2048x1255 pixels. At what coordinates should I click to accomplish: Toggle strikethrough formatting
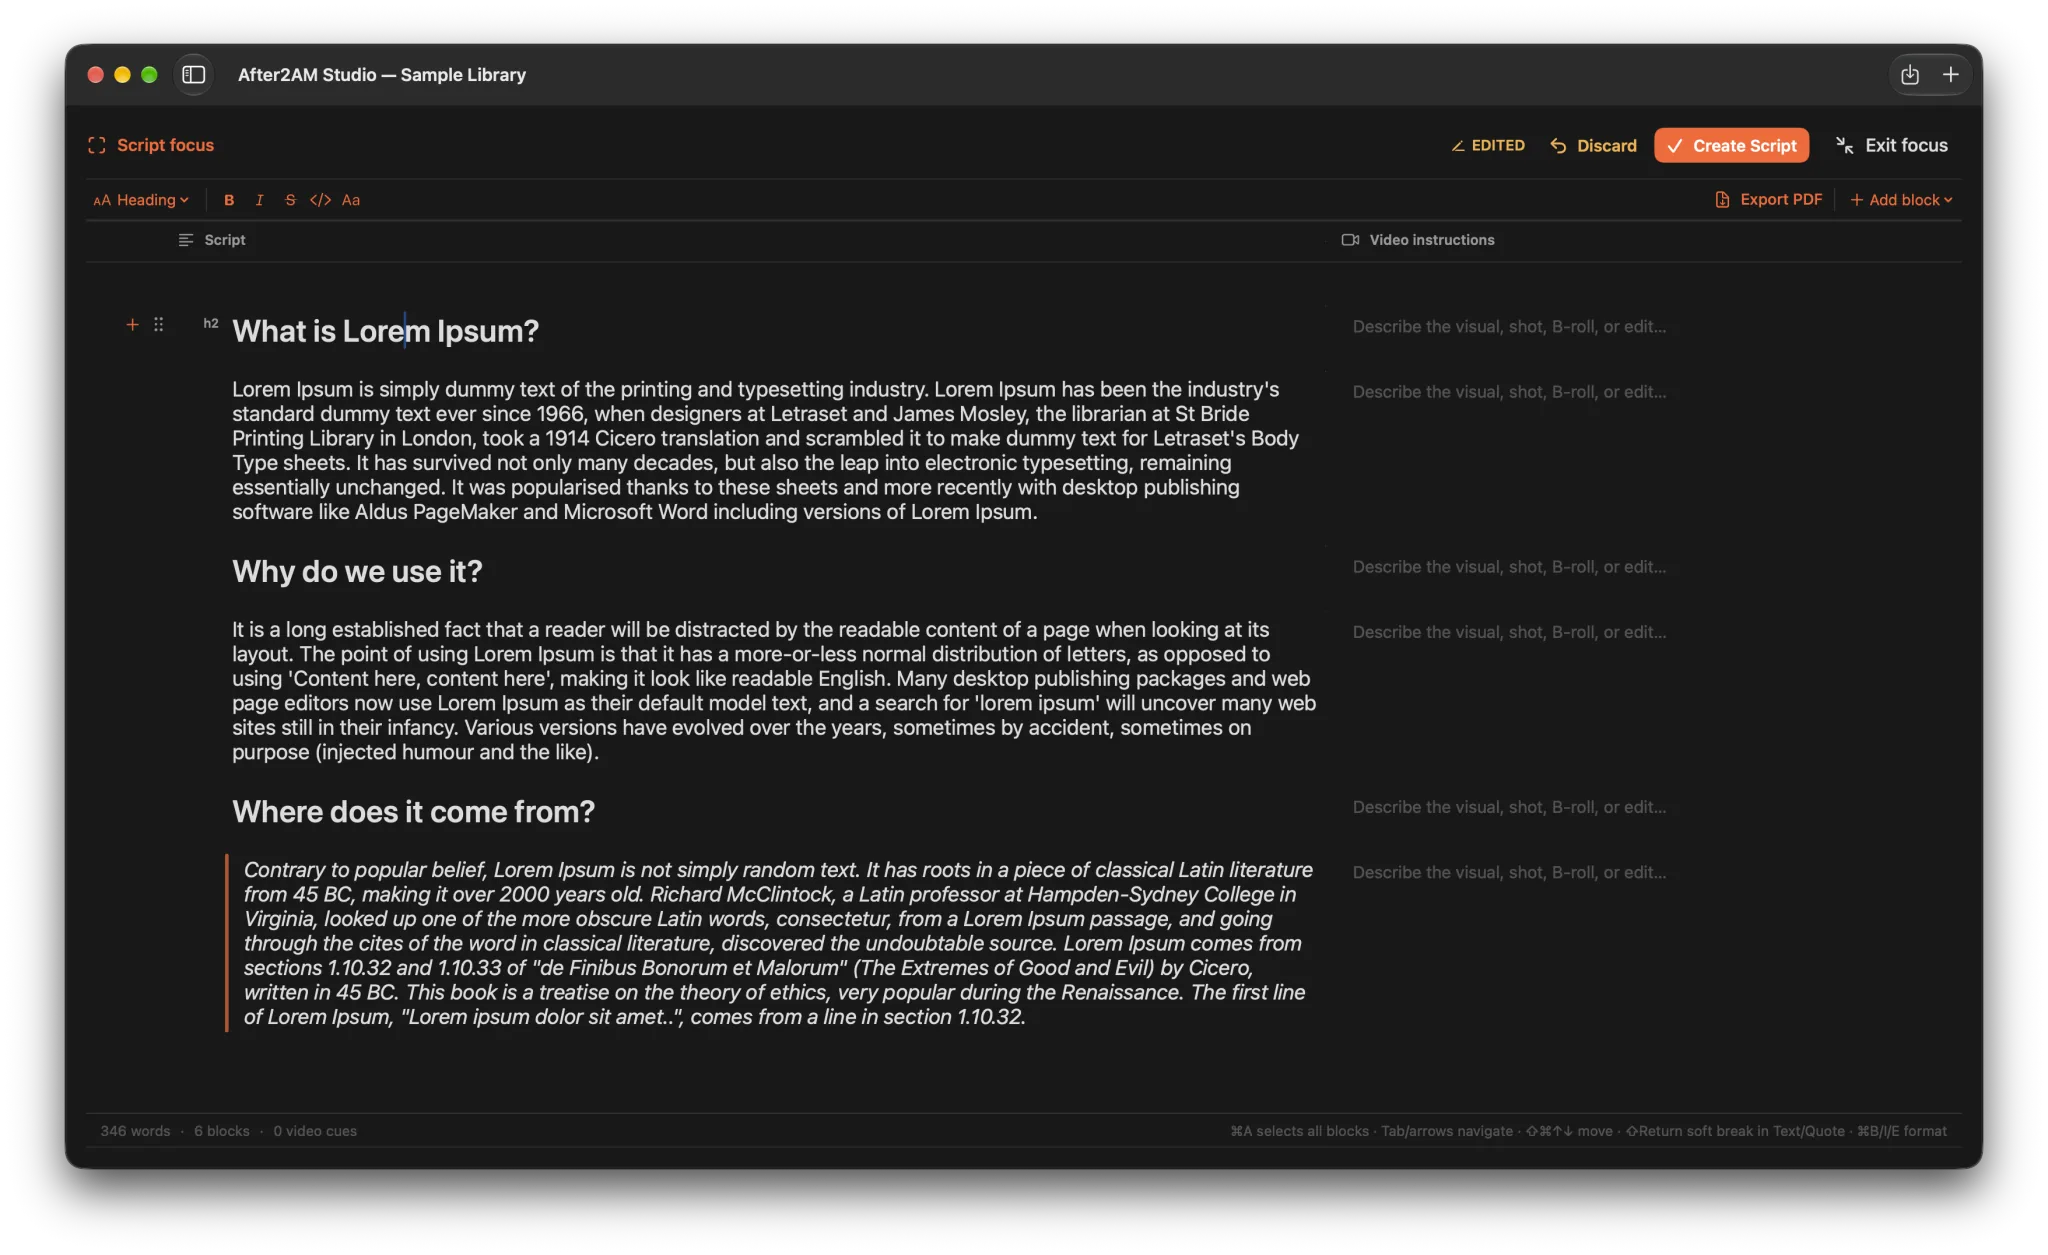(290, 200)
